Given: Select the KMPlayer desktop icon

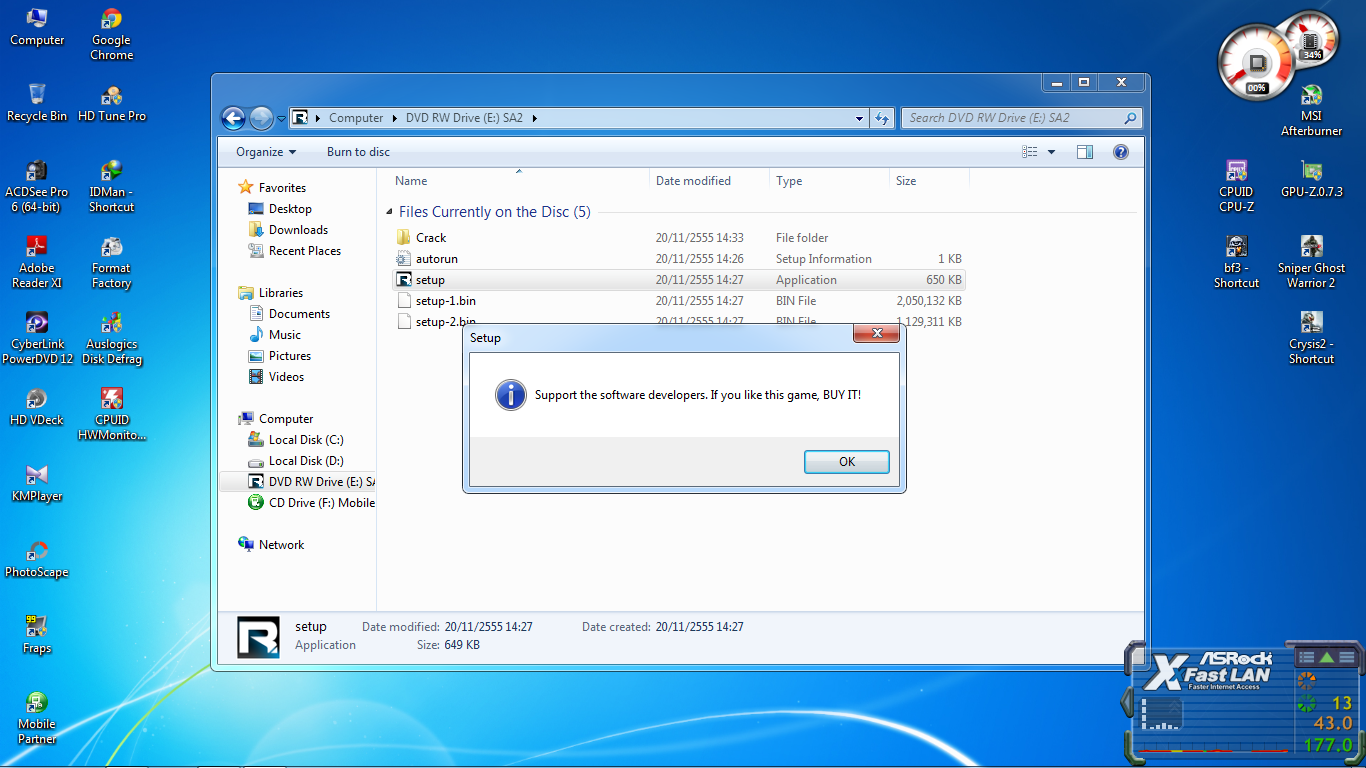Looking at the screenshot, I should [37, 482].
